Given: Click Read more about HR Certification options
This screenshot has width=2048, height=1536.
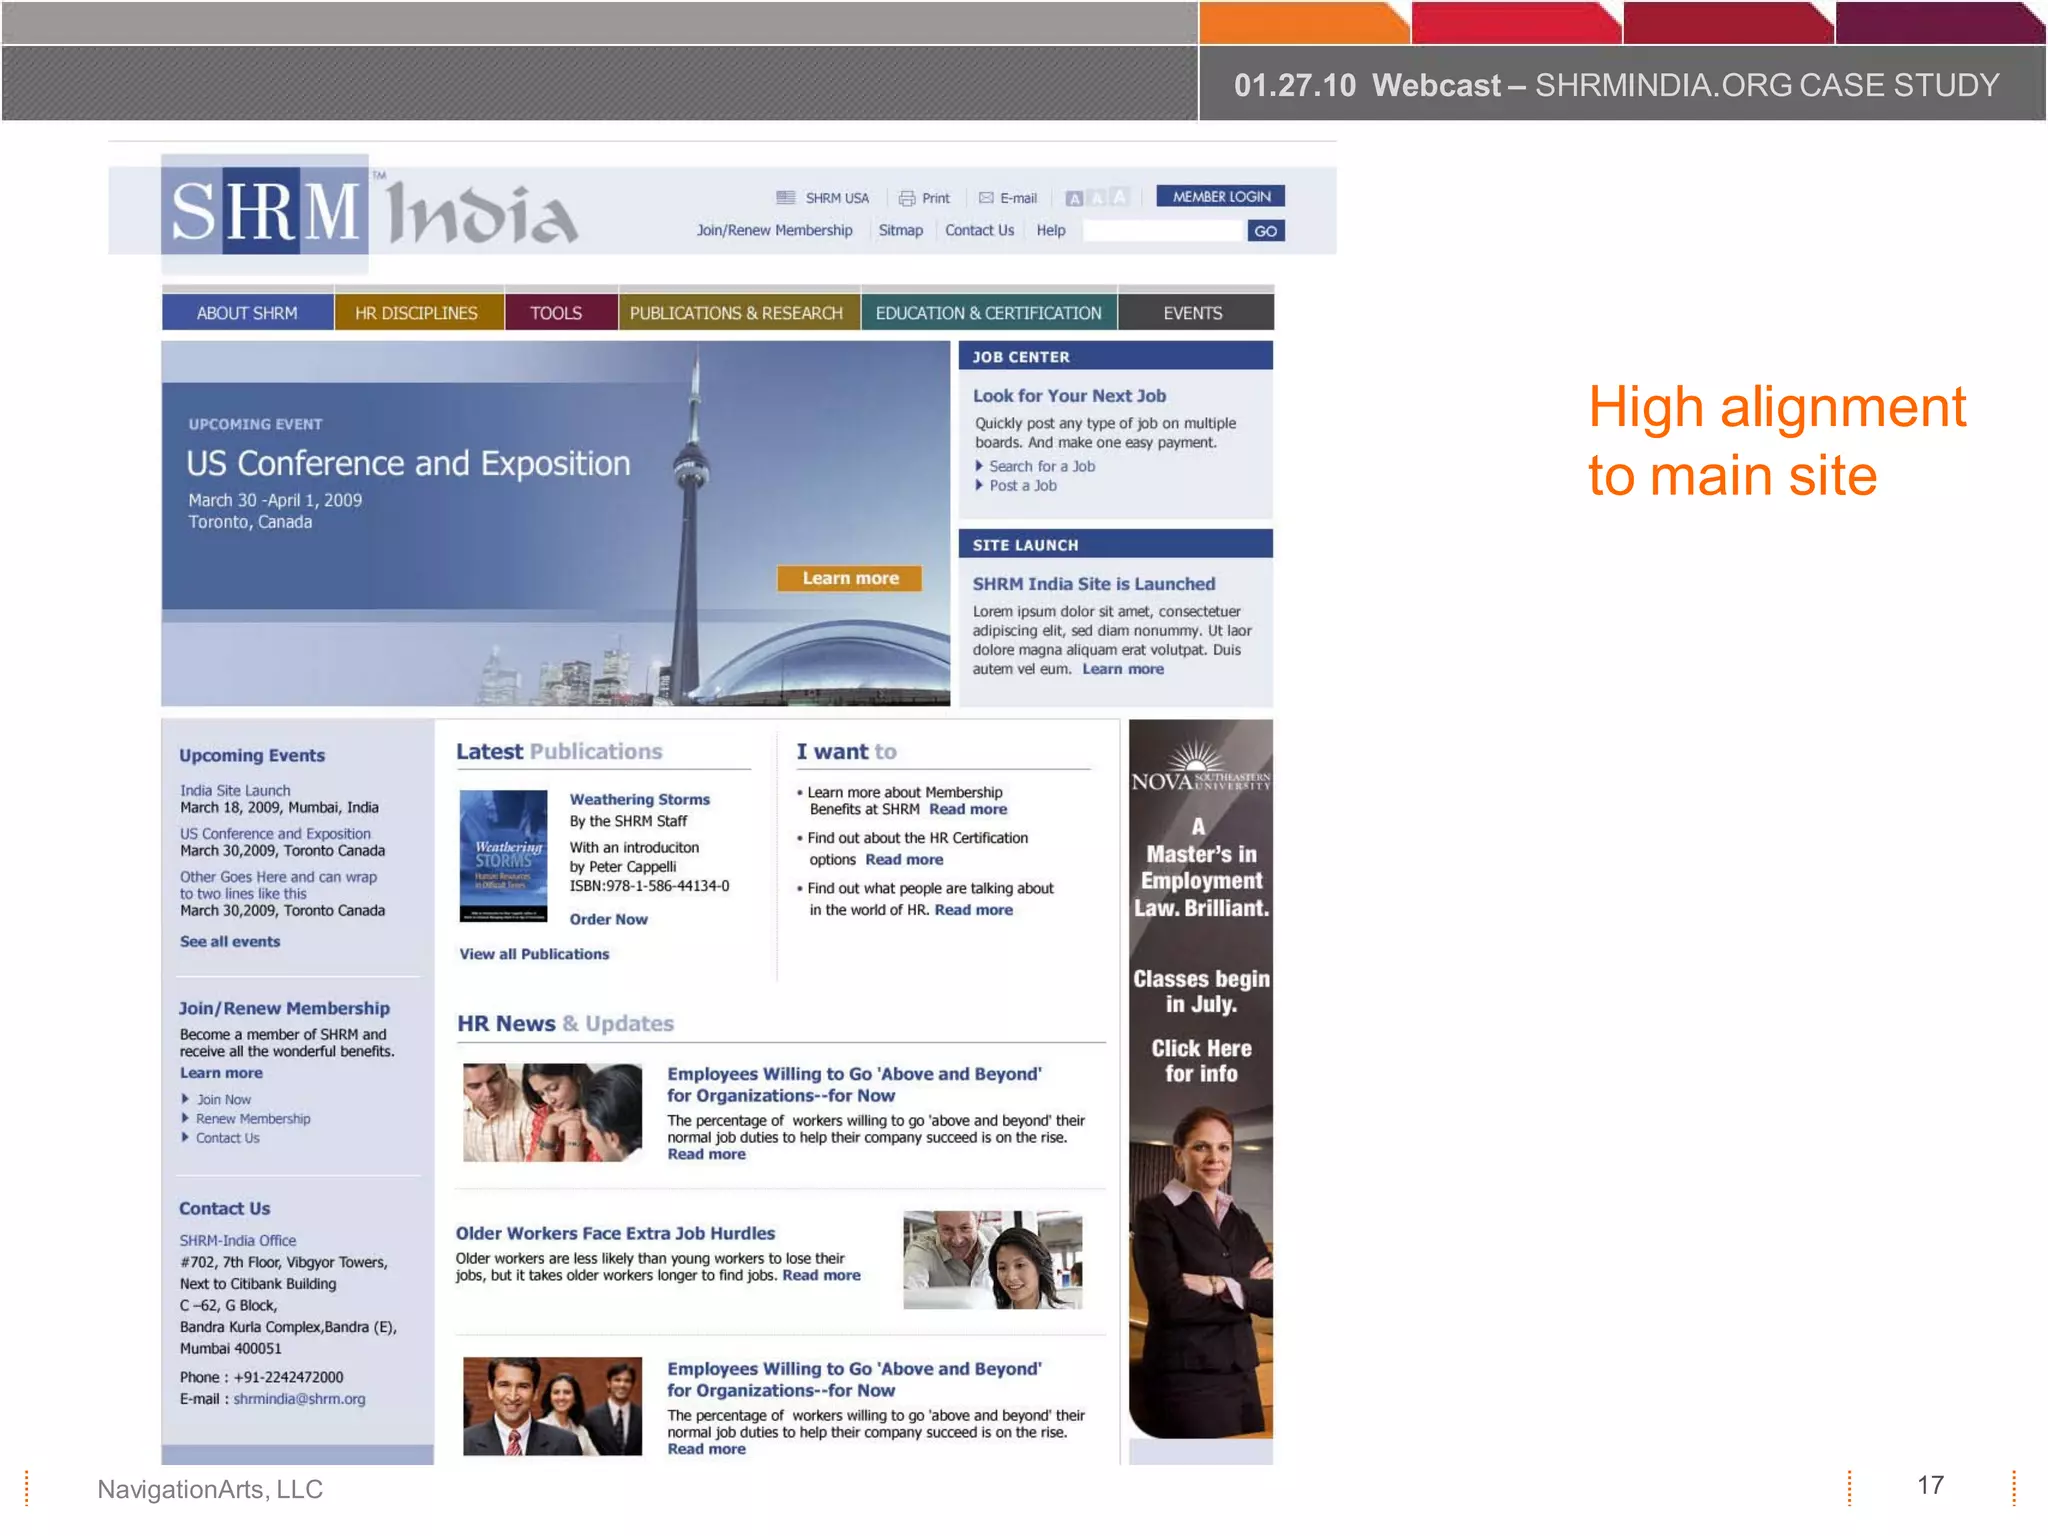Looking at the screenshot, I should (904, 859).
